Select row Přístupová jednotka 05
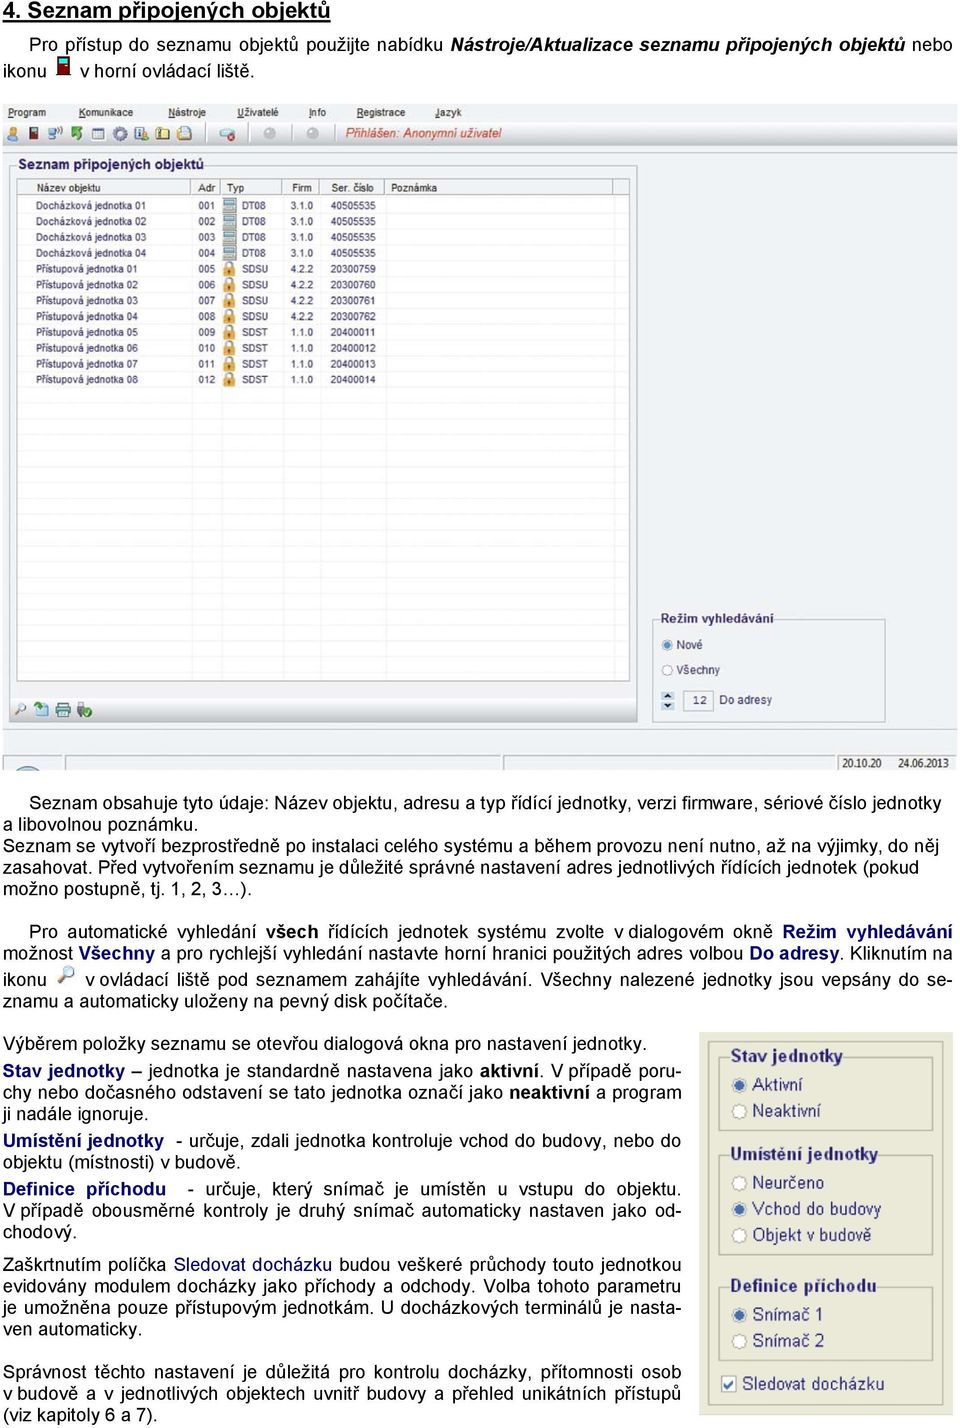Image resolution: width=960 pixels, height=1428 pixels. click(323, 332)
